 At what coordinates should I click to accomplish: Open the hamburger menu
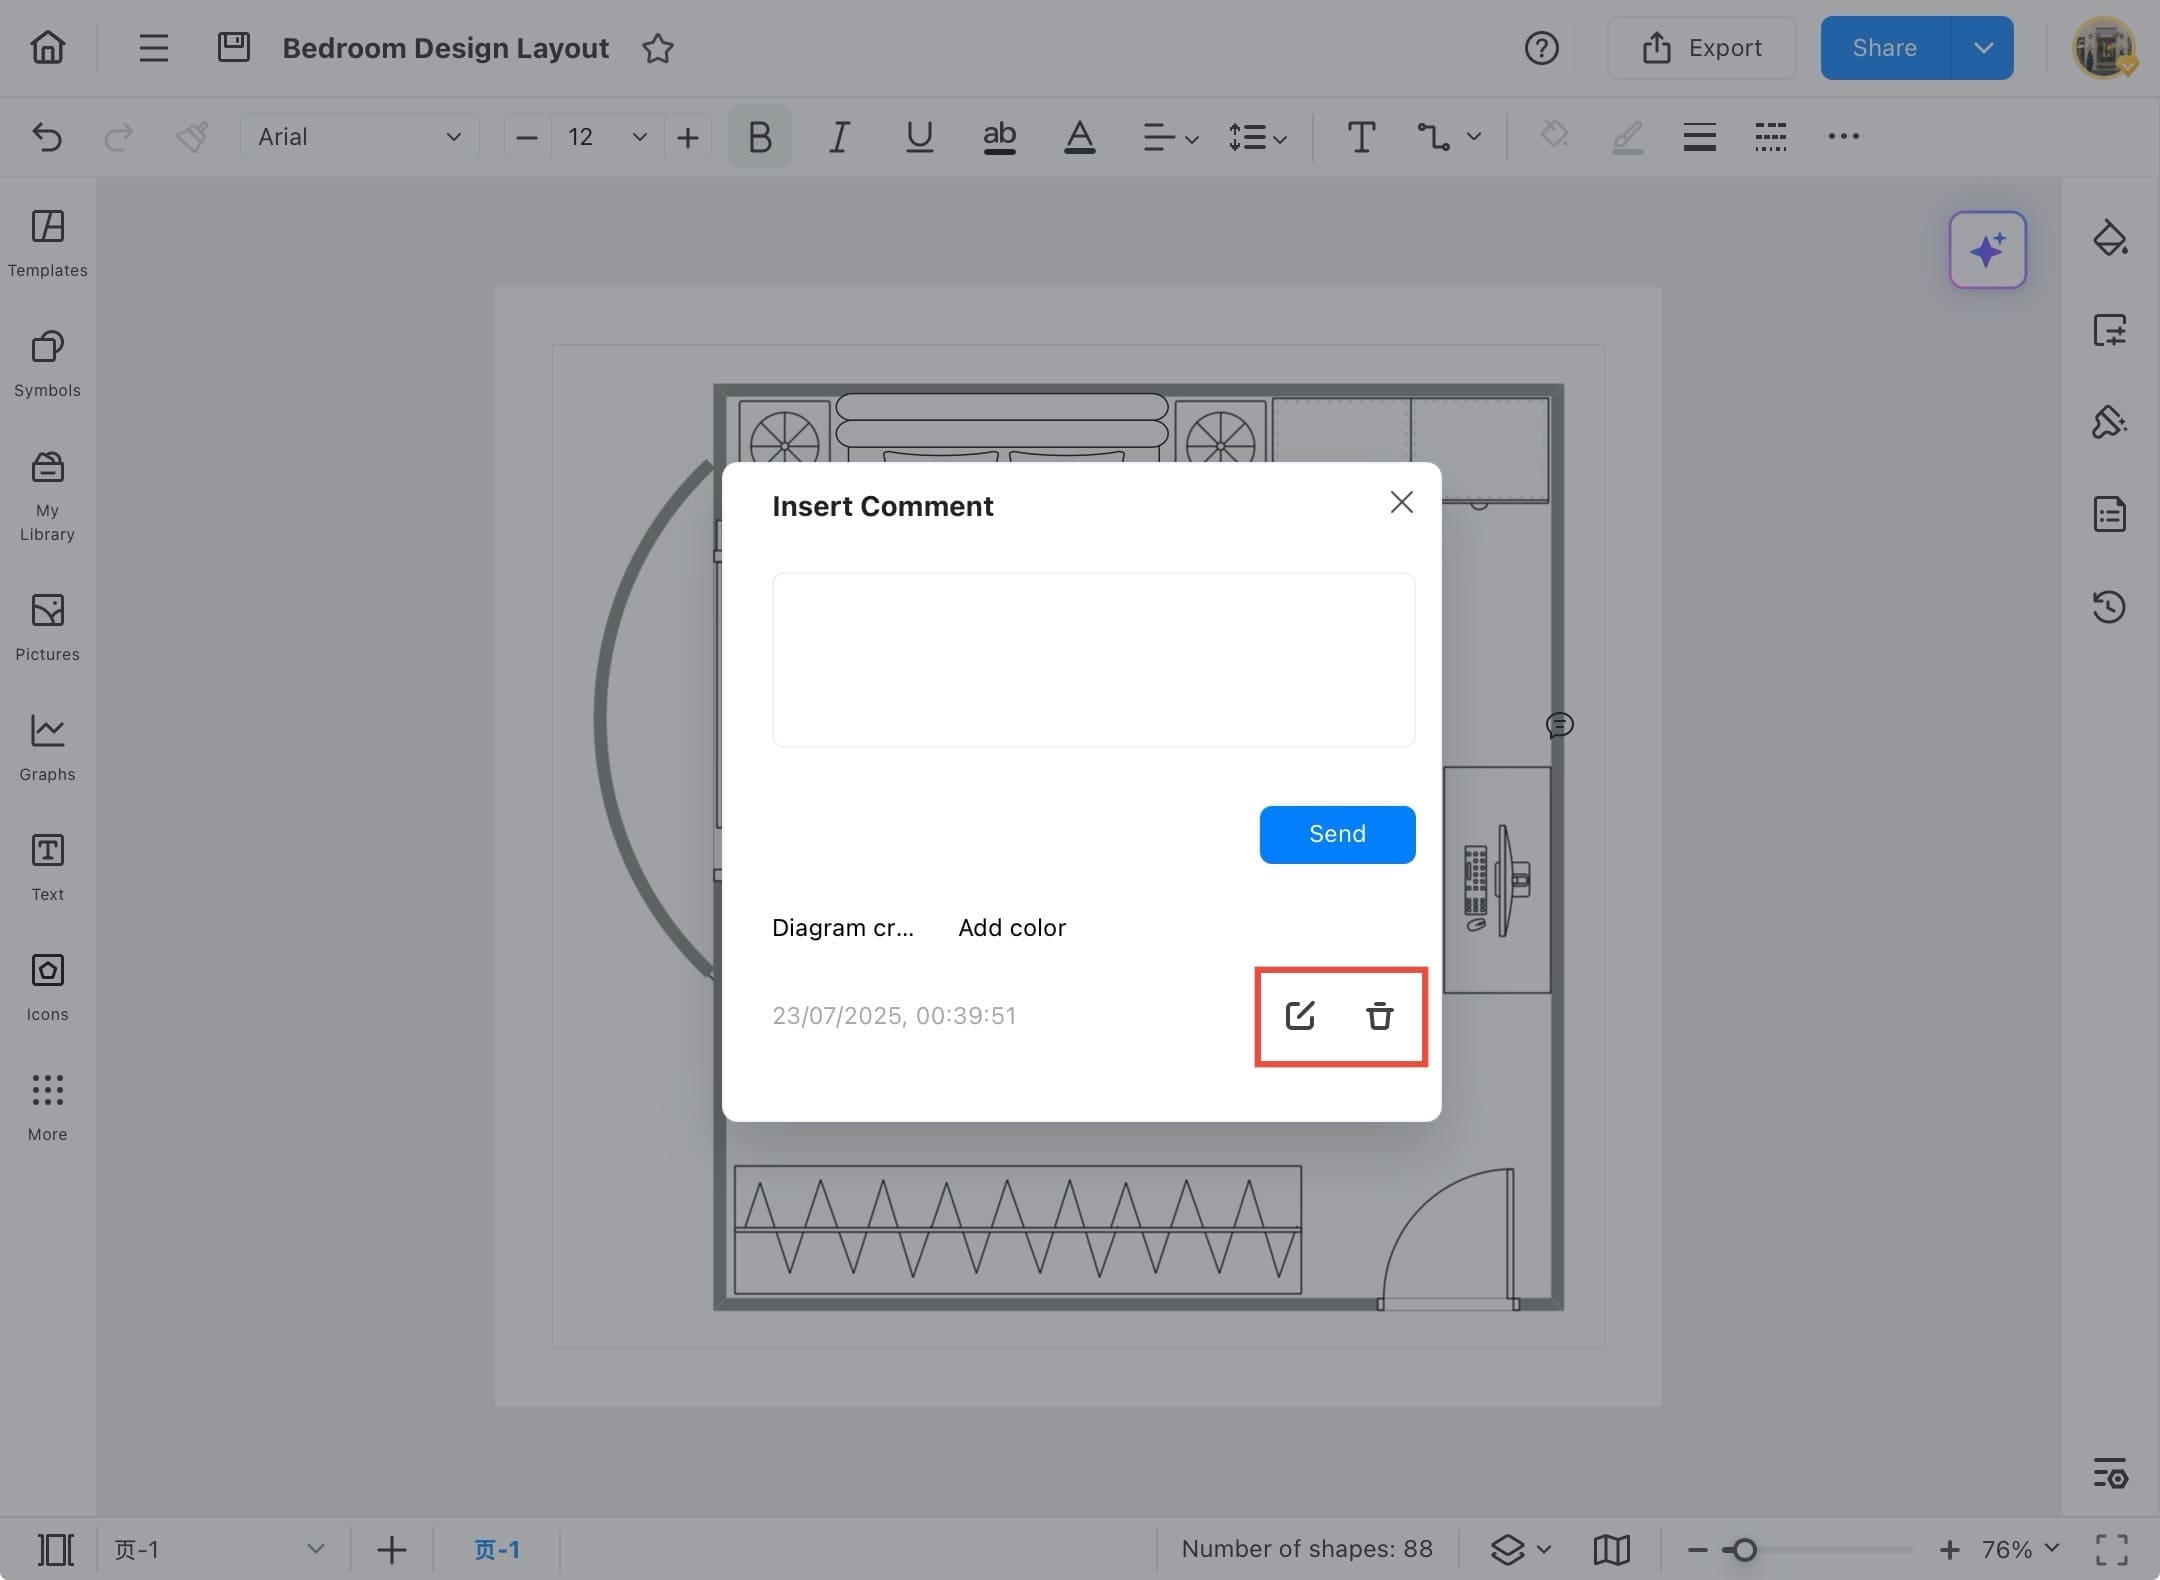tap(152, 47)
